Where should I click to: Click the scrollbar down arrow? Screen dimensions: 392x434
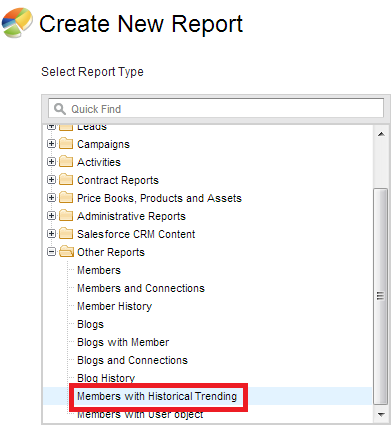pos(381,415)
